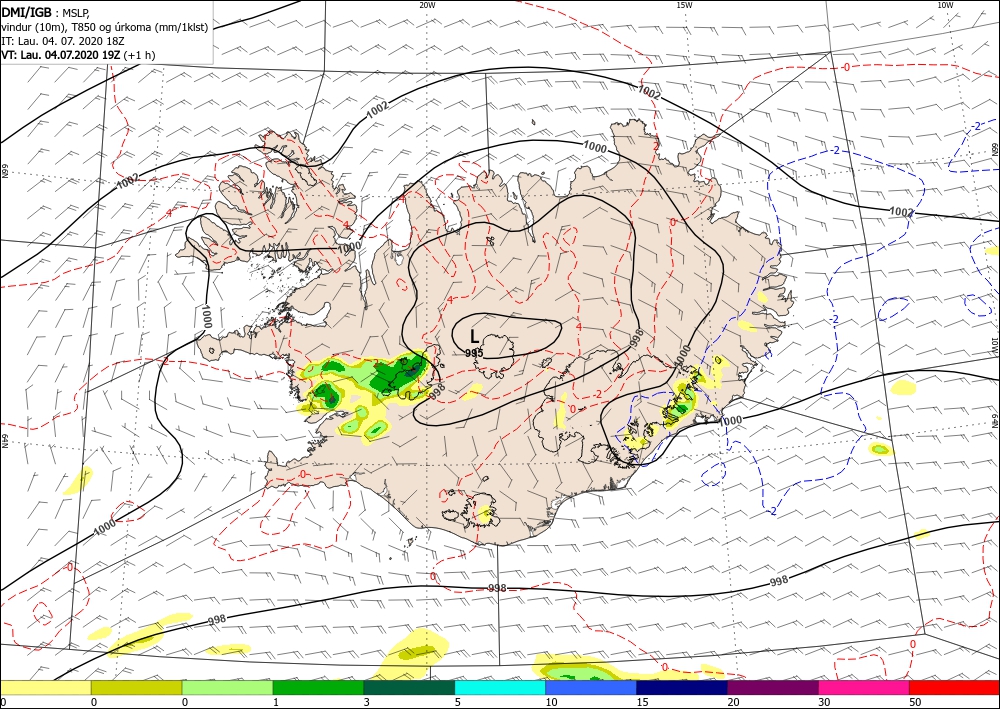
Task: Select the 'VT: Lau. 04.07.2020 19Z (+1 h)' line
Action: click(x=78, y=55)
